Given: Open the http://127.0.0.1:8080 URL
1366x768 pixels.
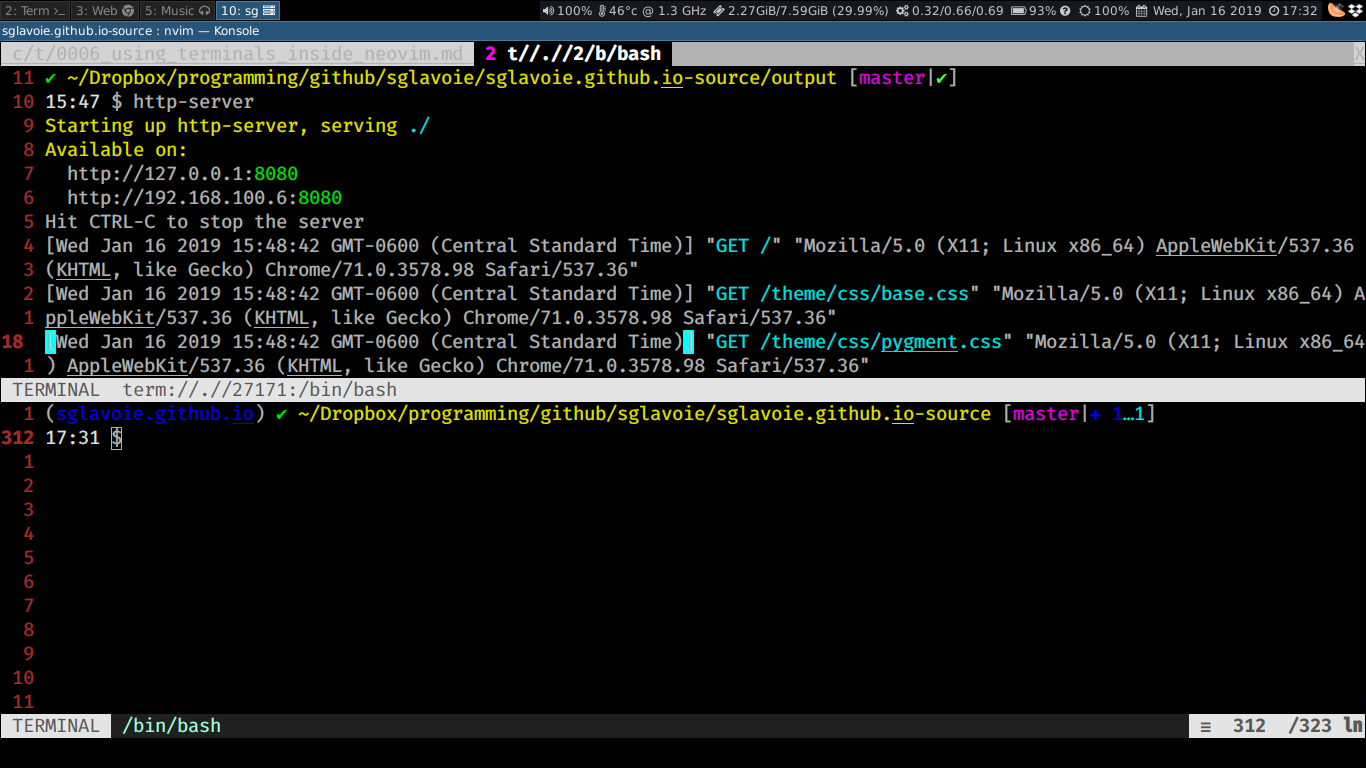Looking at the screenshot, I should pos(182,174).
